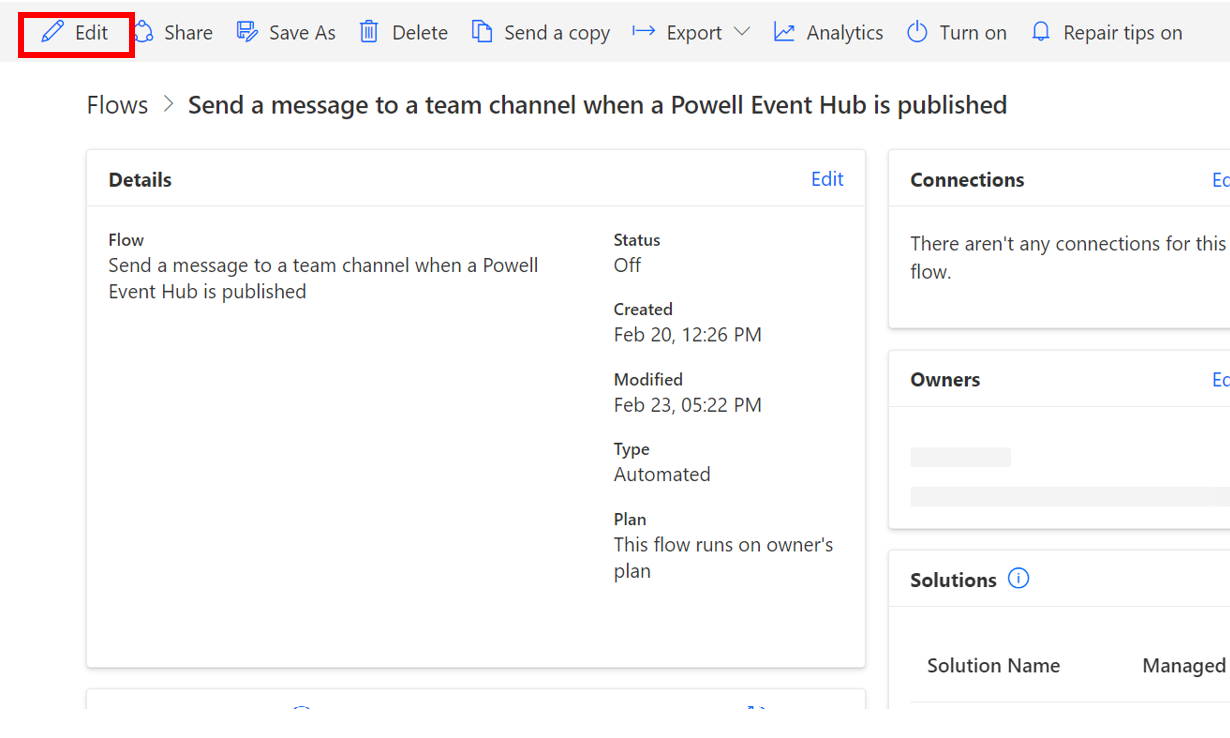This screenshot has width=1230, height=738.
Task: Click the Send a copy icon
Action: (482, 32)
